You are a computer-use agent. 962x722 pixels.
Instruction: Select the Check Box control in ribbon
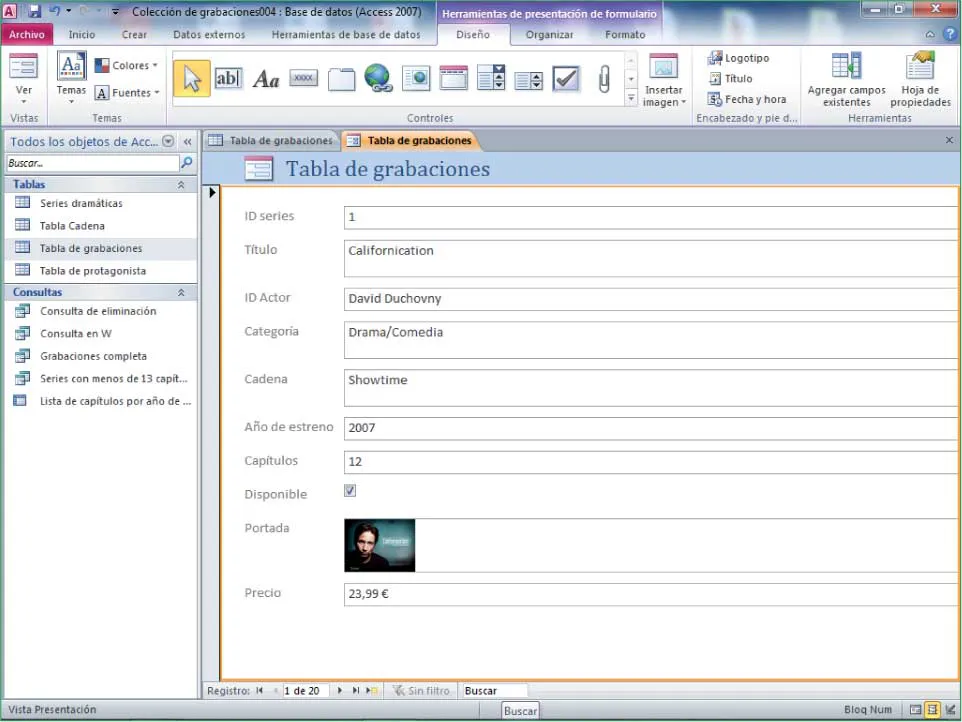click(566, 78)
